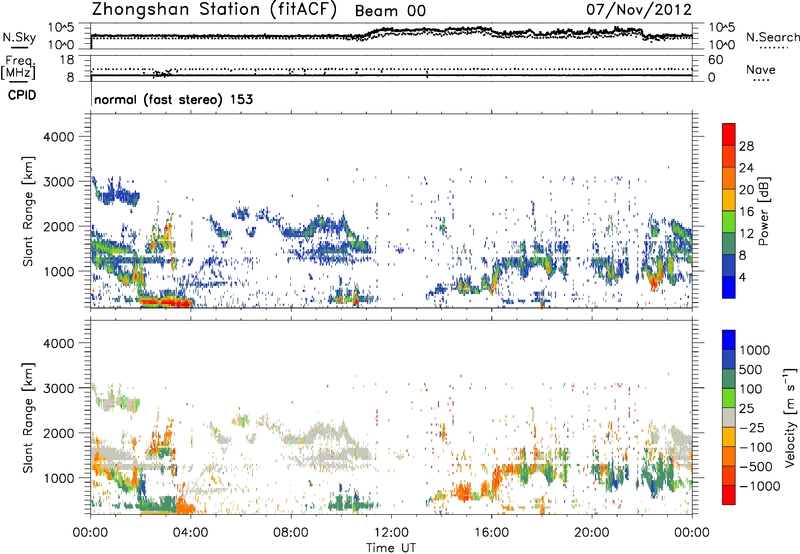Click the red high-power echo near 03:00
800x554 pixels.
[164, 302]
